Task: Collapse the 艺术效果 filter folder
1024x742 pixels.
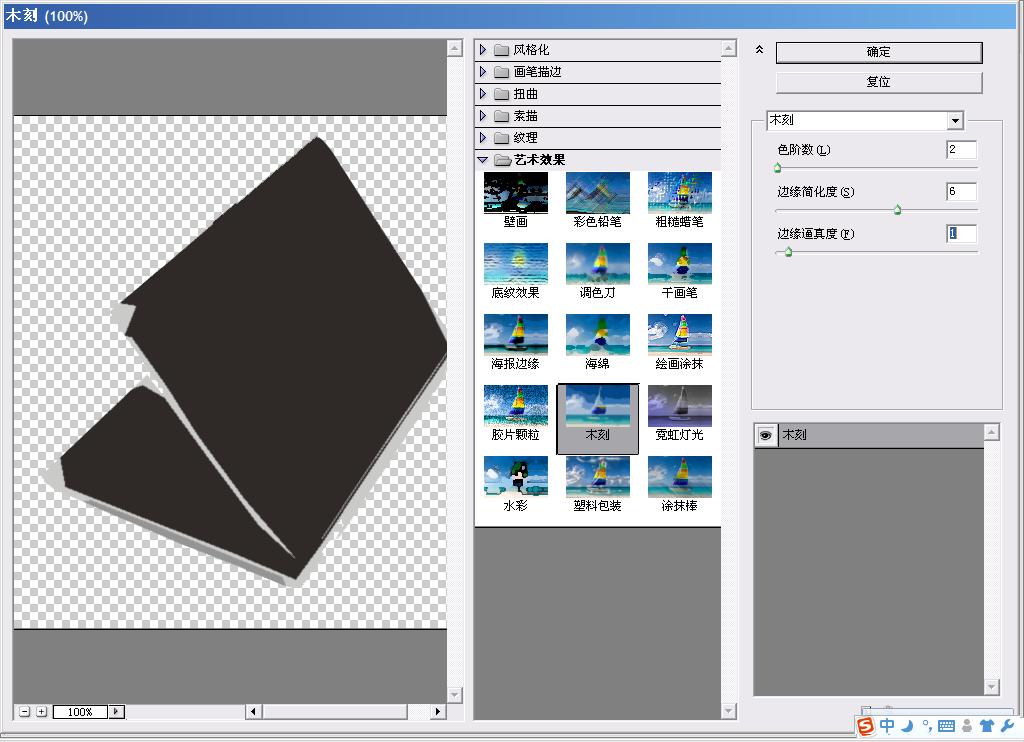Action: coord(483,159)
